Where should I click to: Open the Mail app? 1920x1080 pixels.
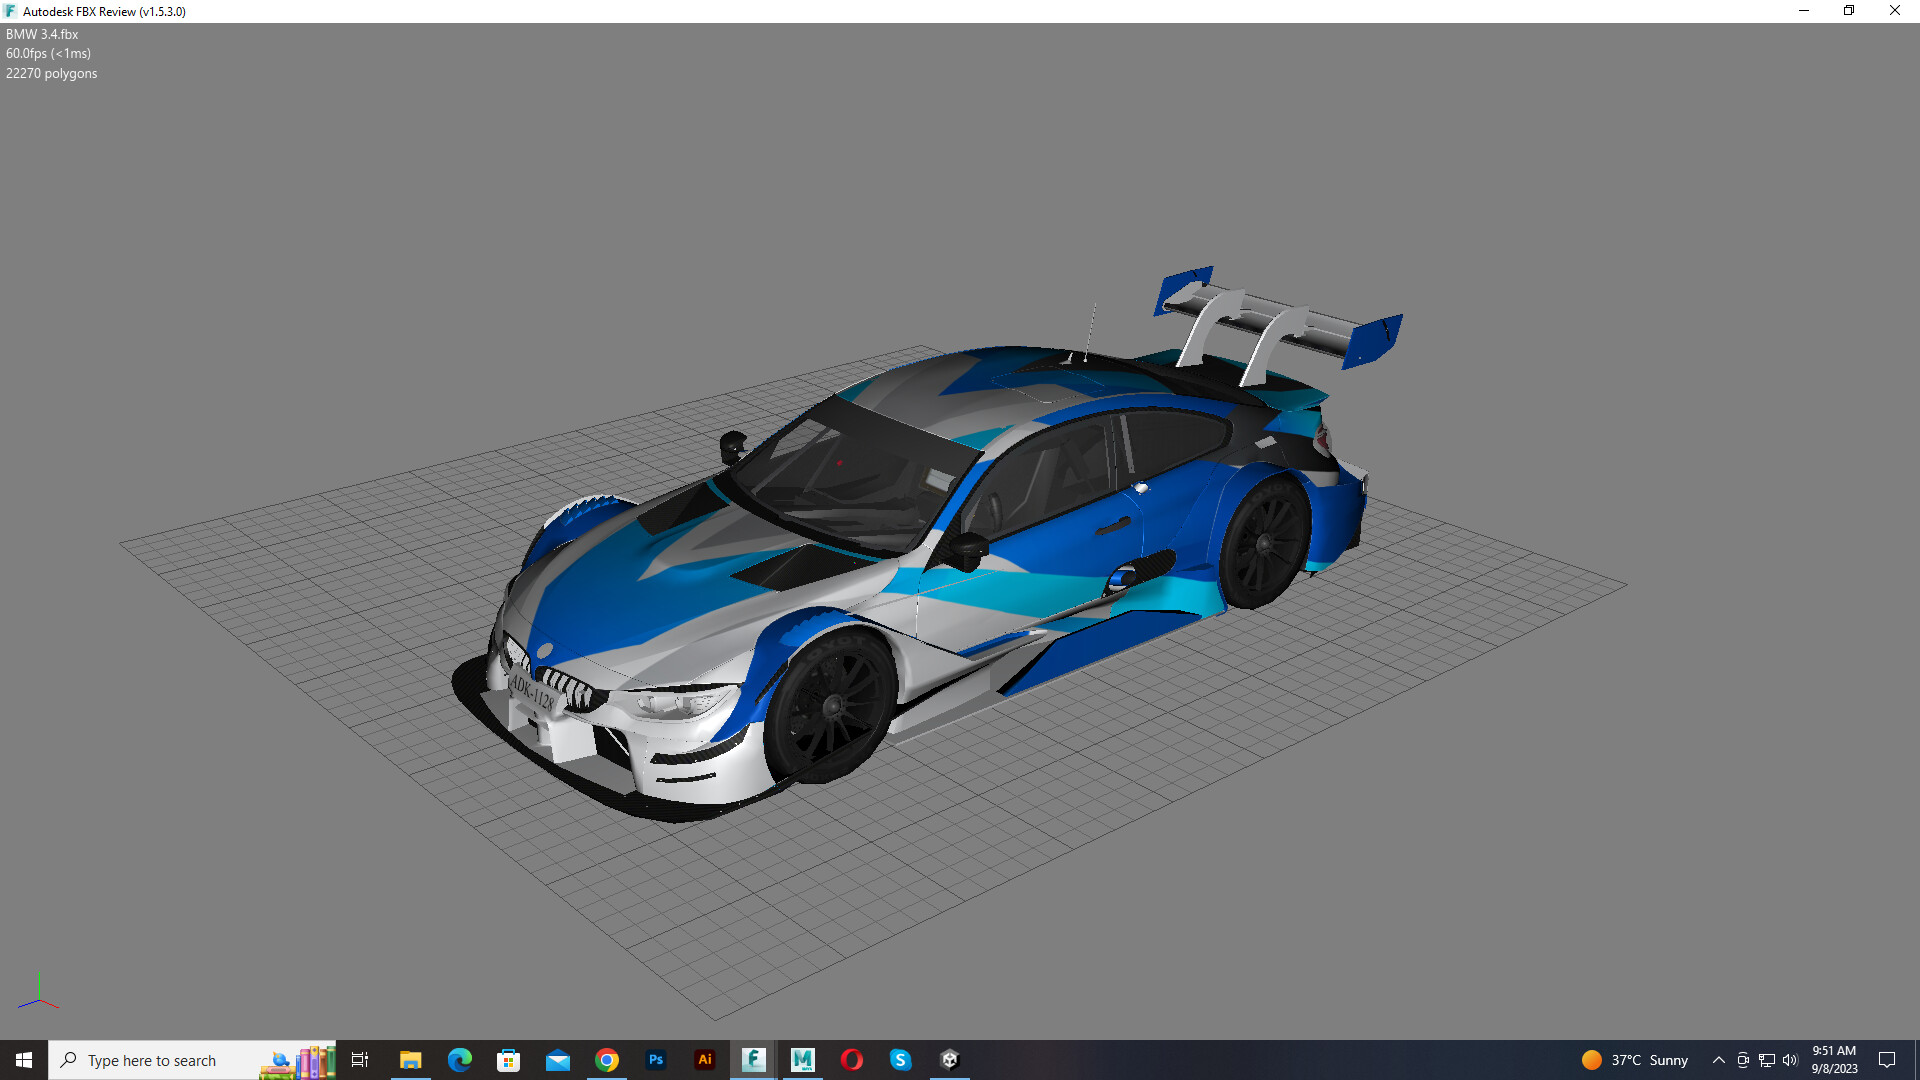click(x=558, y=1060)
